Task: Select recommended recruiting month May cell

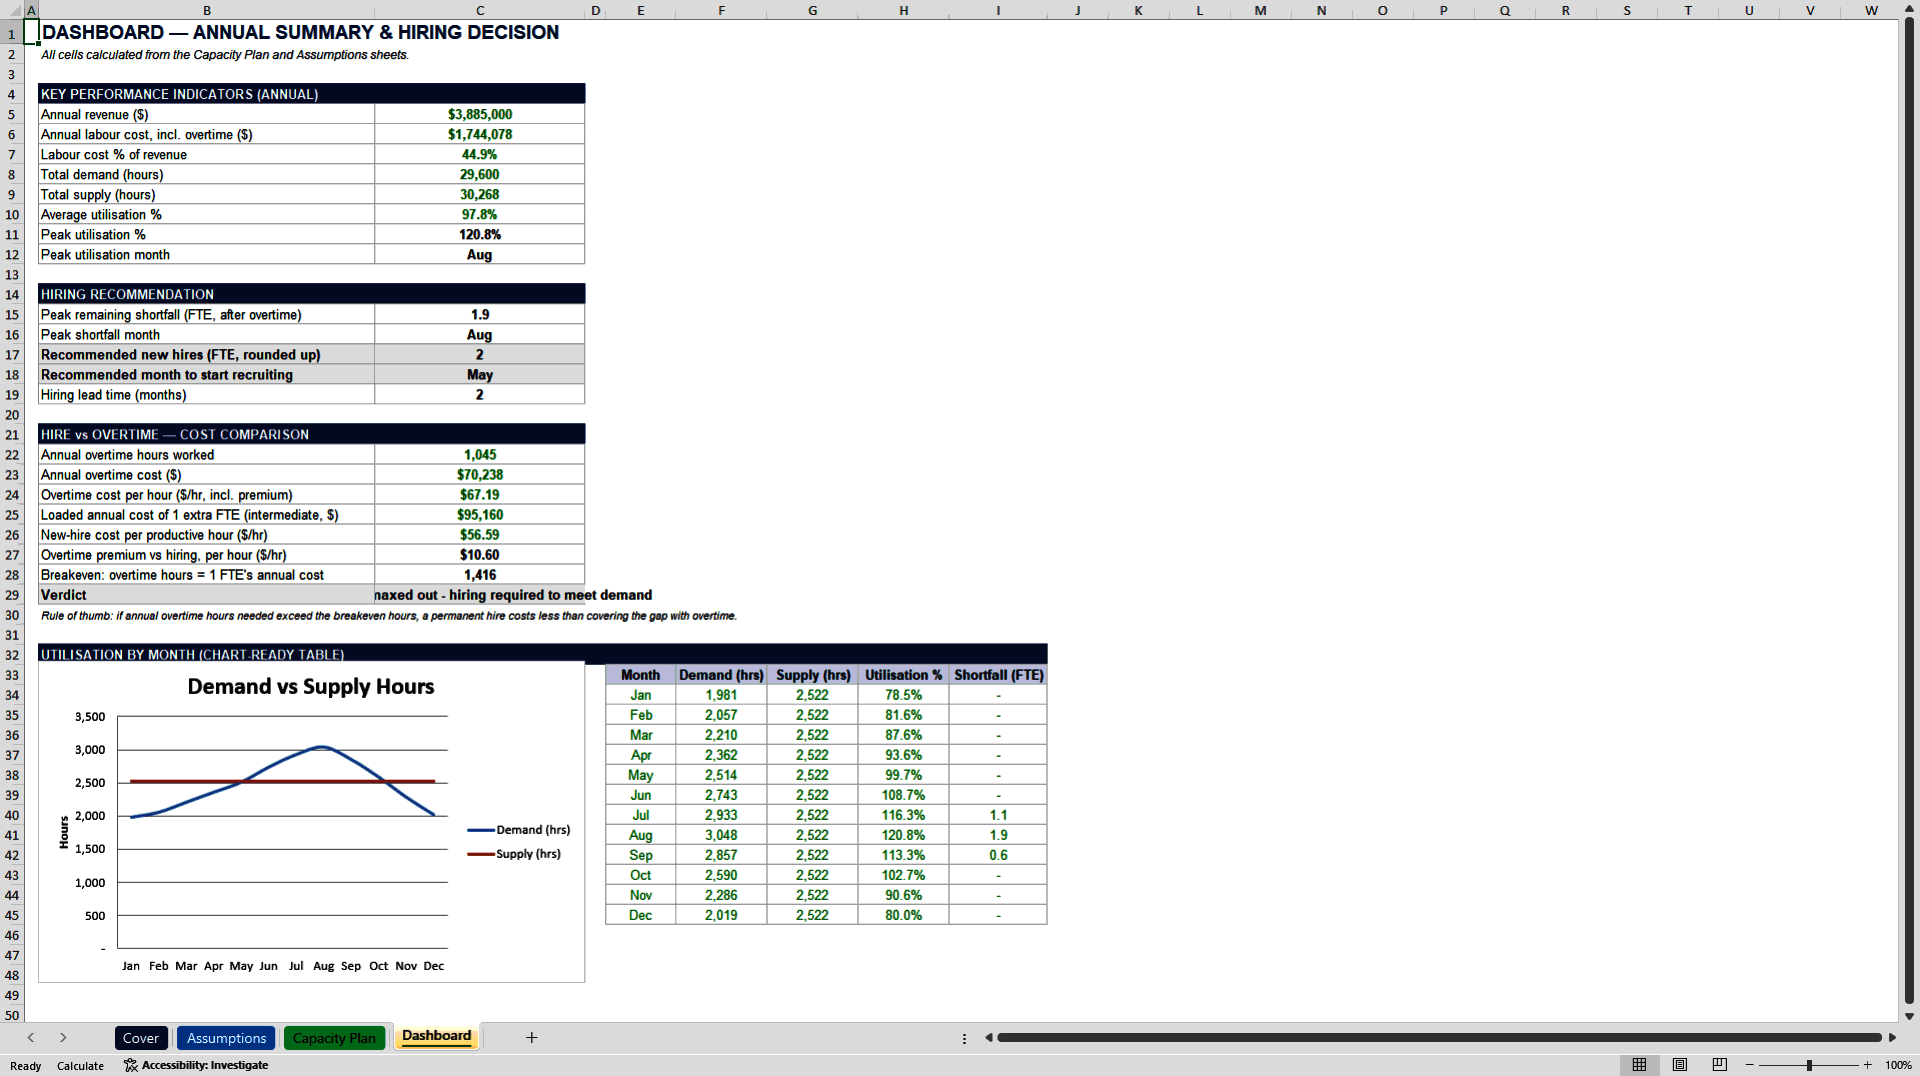Action: [480, 375]
